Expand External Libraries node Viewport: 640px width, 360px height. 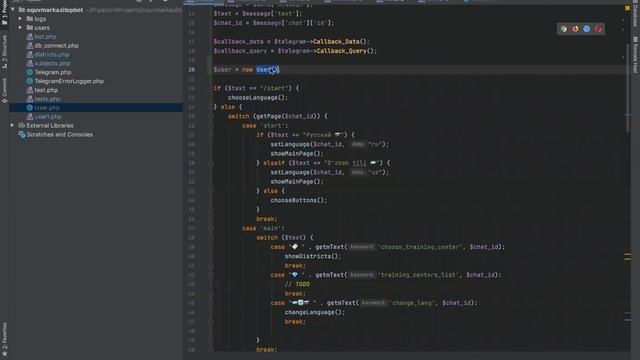pyautogui.click(x=12, y=125)
